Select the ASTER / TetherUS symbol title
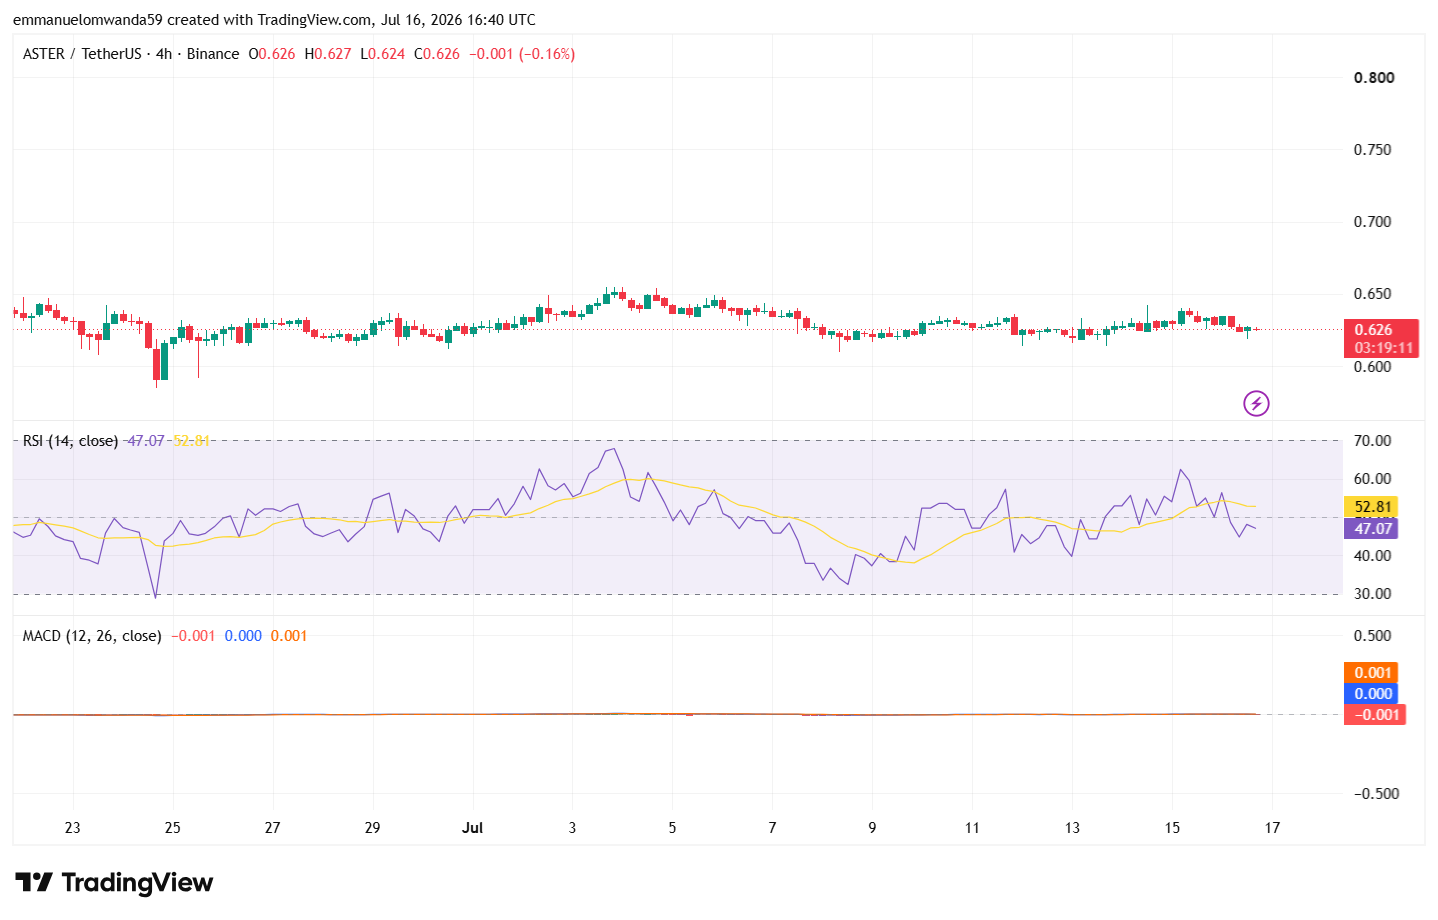 pos(82,54)
